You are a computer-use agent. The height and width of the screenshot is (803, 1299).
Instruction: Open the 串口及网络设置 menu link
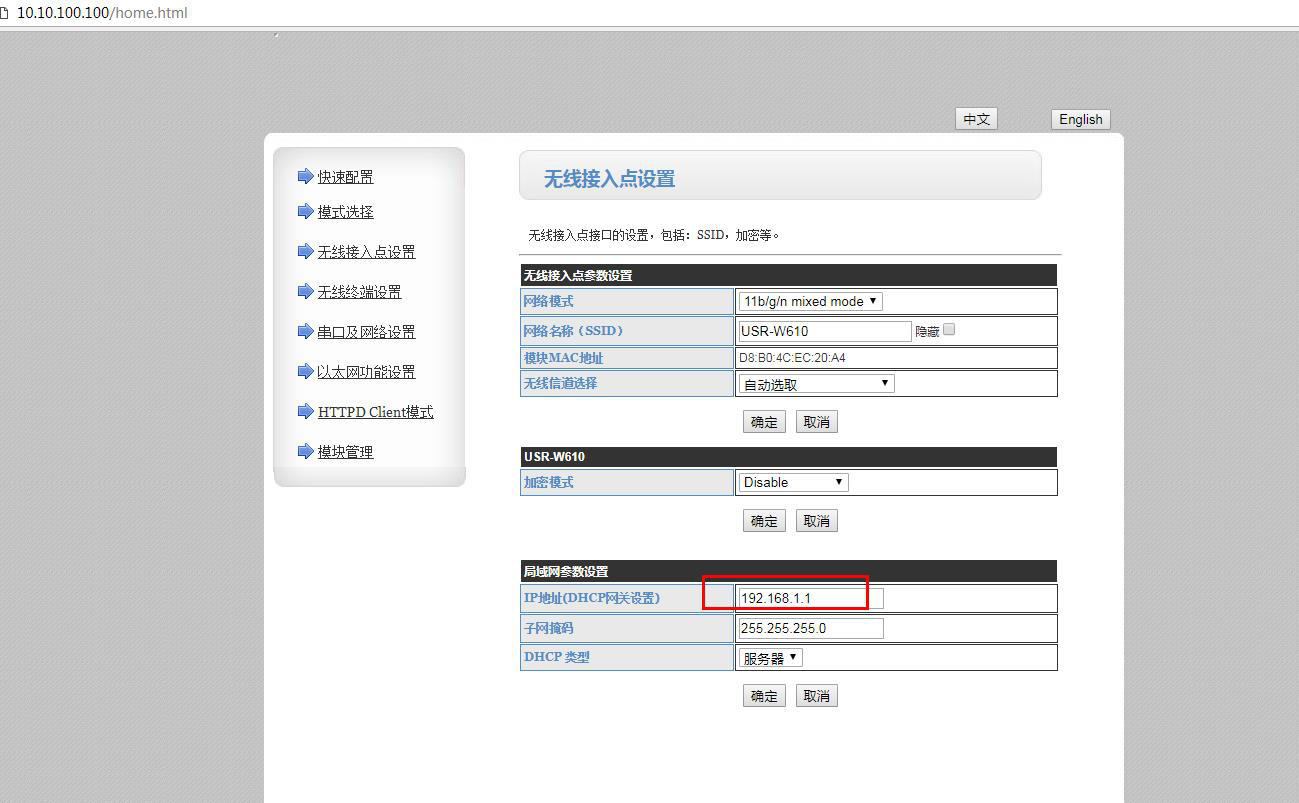(366, 332)
